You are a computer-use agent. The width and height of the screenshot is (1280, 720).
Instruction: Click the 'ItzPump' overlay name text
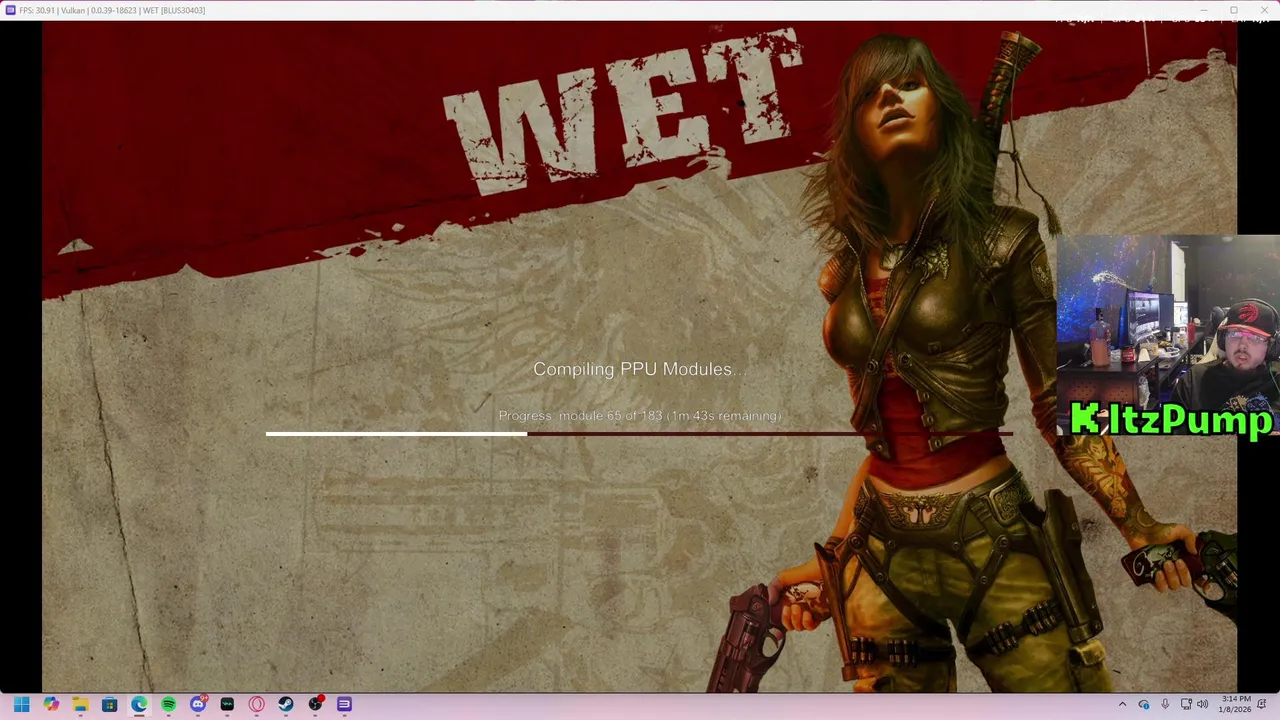click(1170, 419)
